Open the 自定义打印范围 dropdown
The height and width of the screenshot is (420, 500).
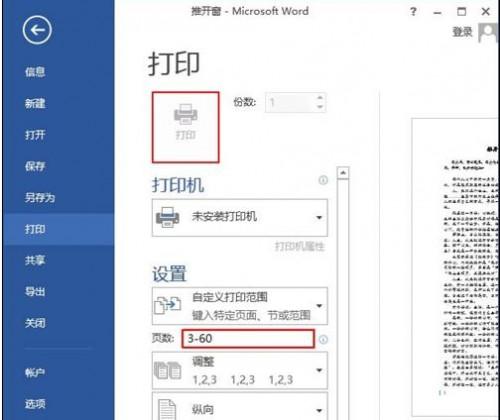coord(240,306)
